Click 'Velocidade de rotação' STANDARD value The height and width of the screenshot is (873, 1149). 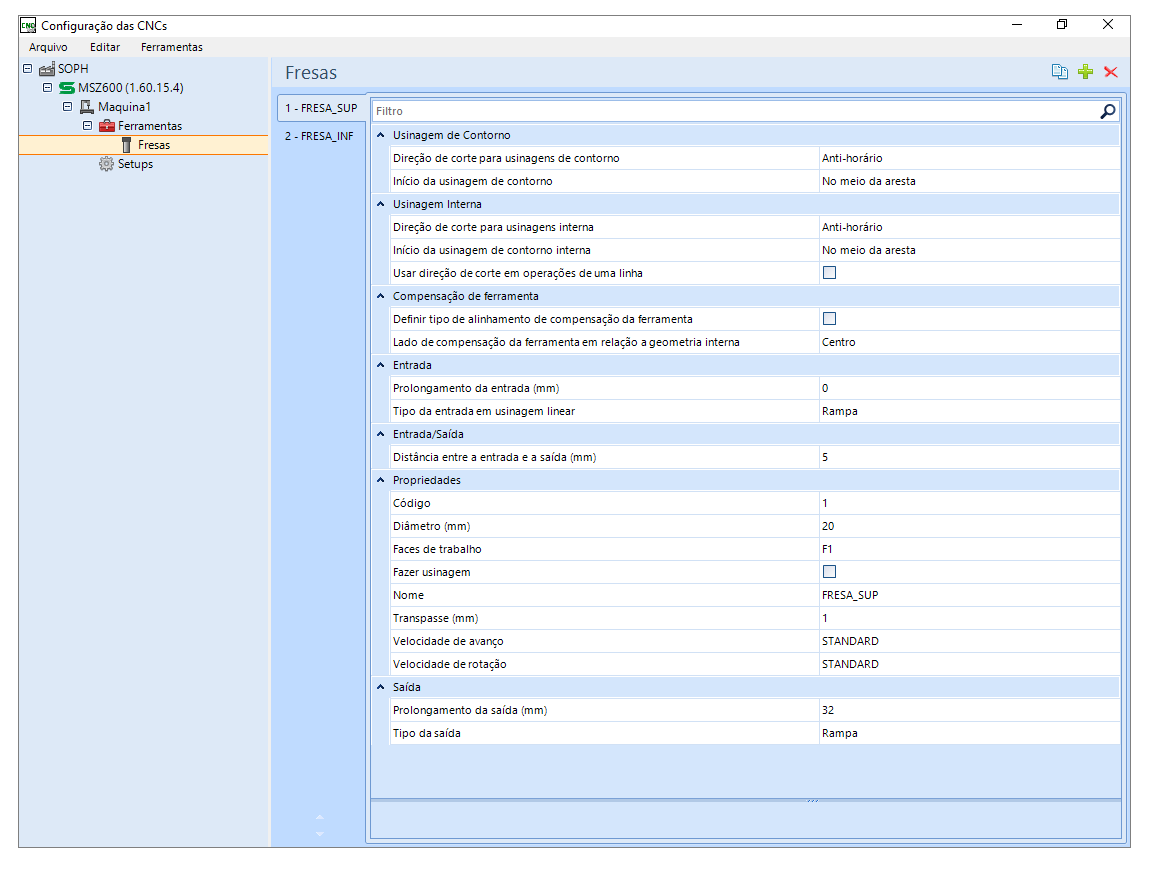pyautogui.click(x=969, y=664)
